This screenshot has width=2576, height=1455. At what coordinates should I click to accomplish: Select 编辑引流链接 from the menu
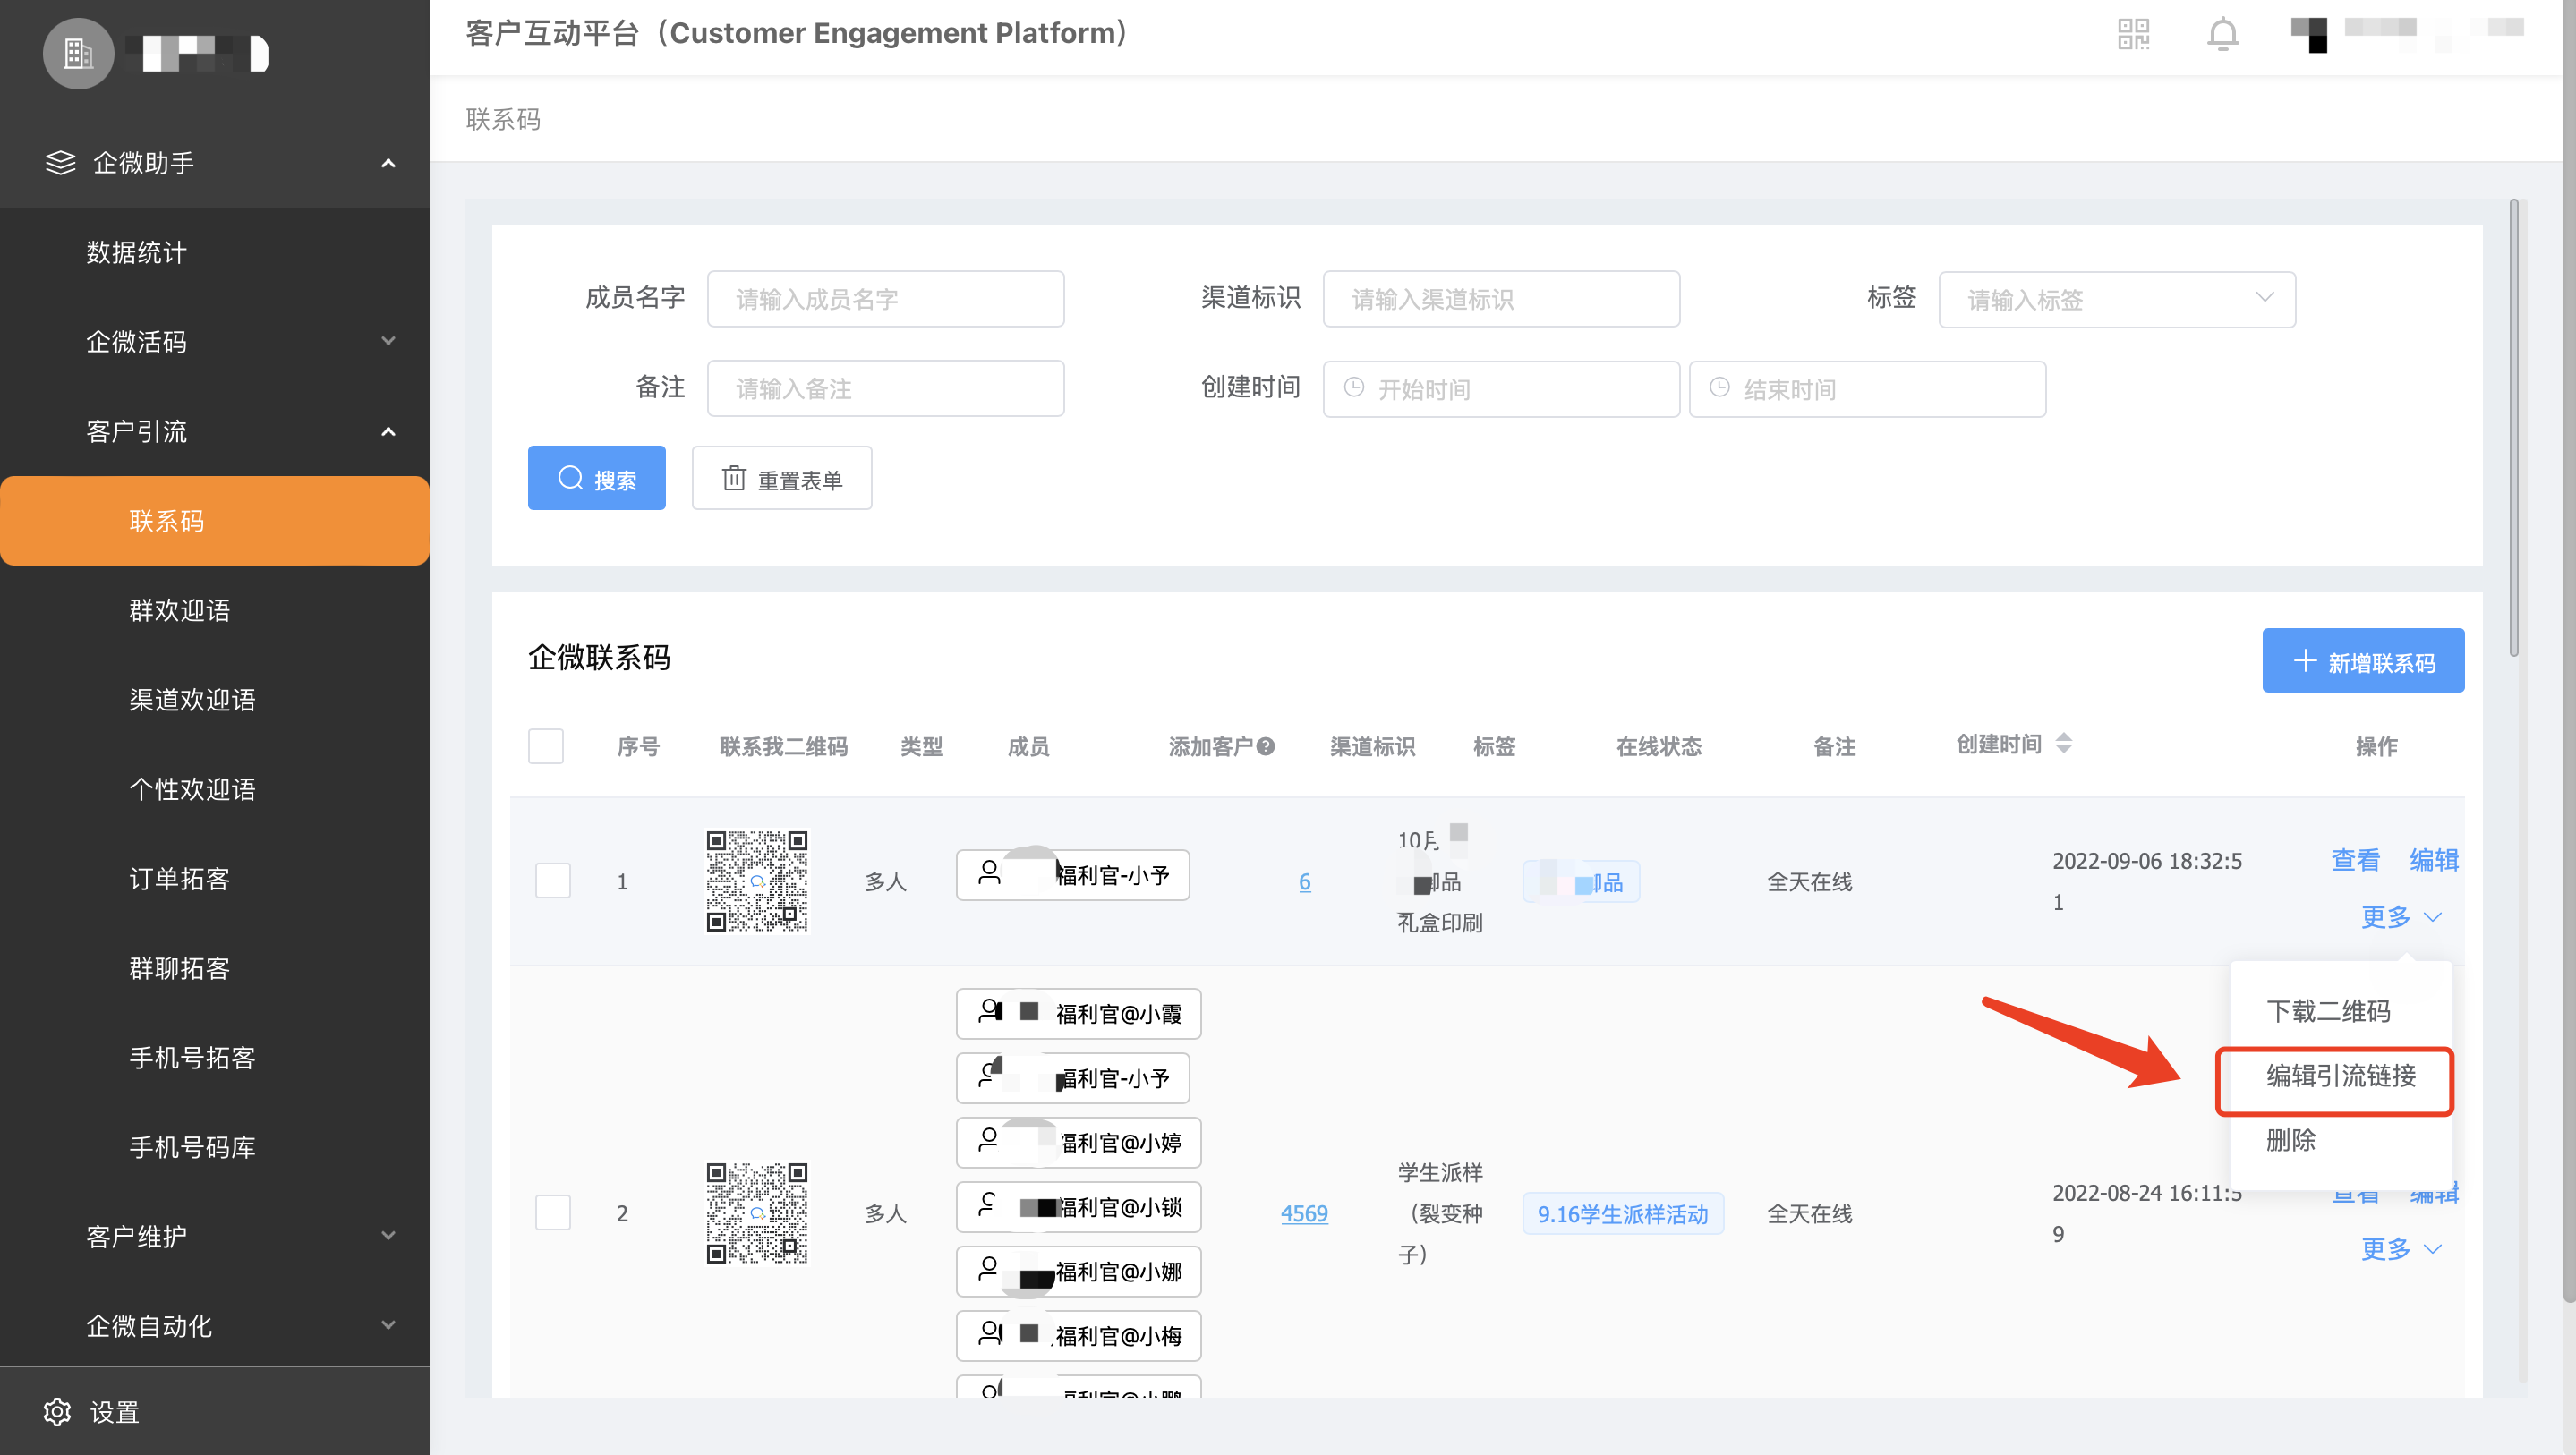(x=2341, y=1076)
